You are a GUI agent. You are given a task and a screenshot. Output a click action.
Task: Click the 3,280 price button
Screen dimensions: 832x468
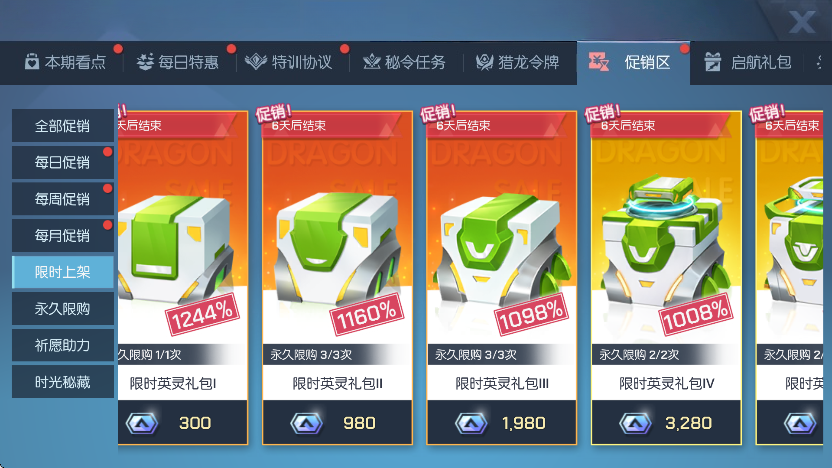coord(666,422)
